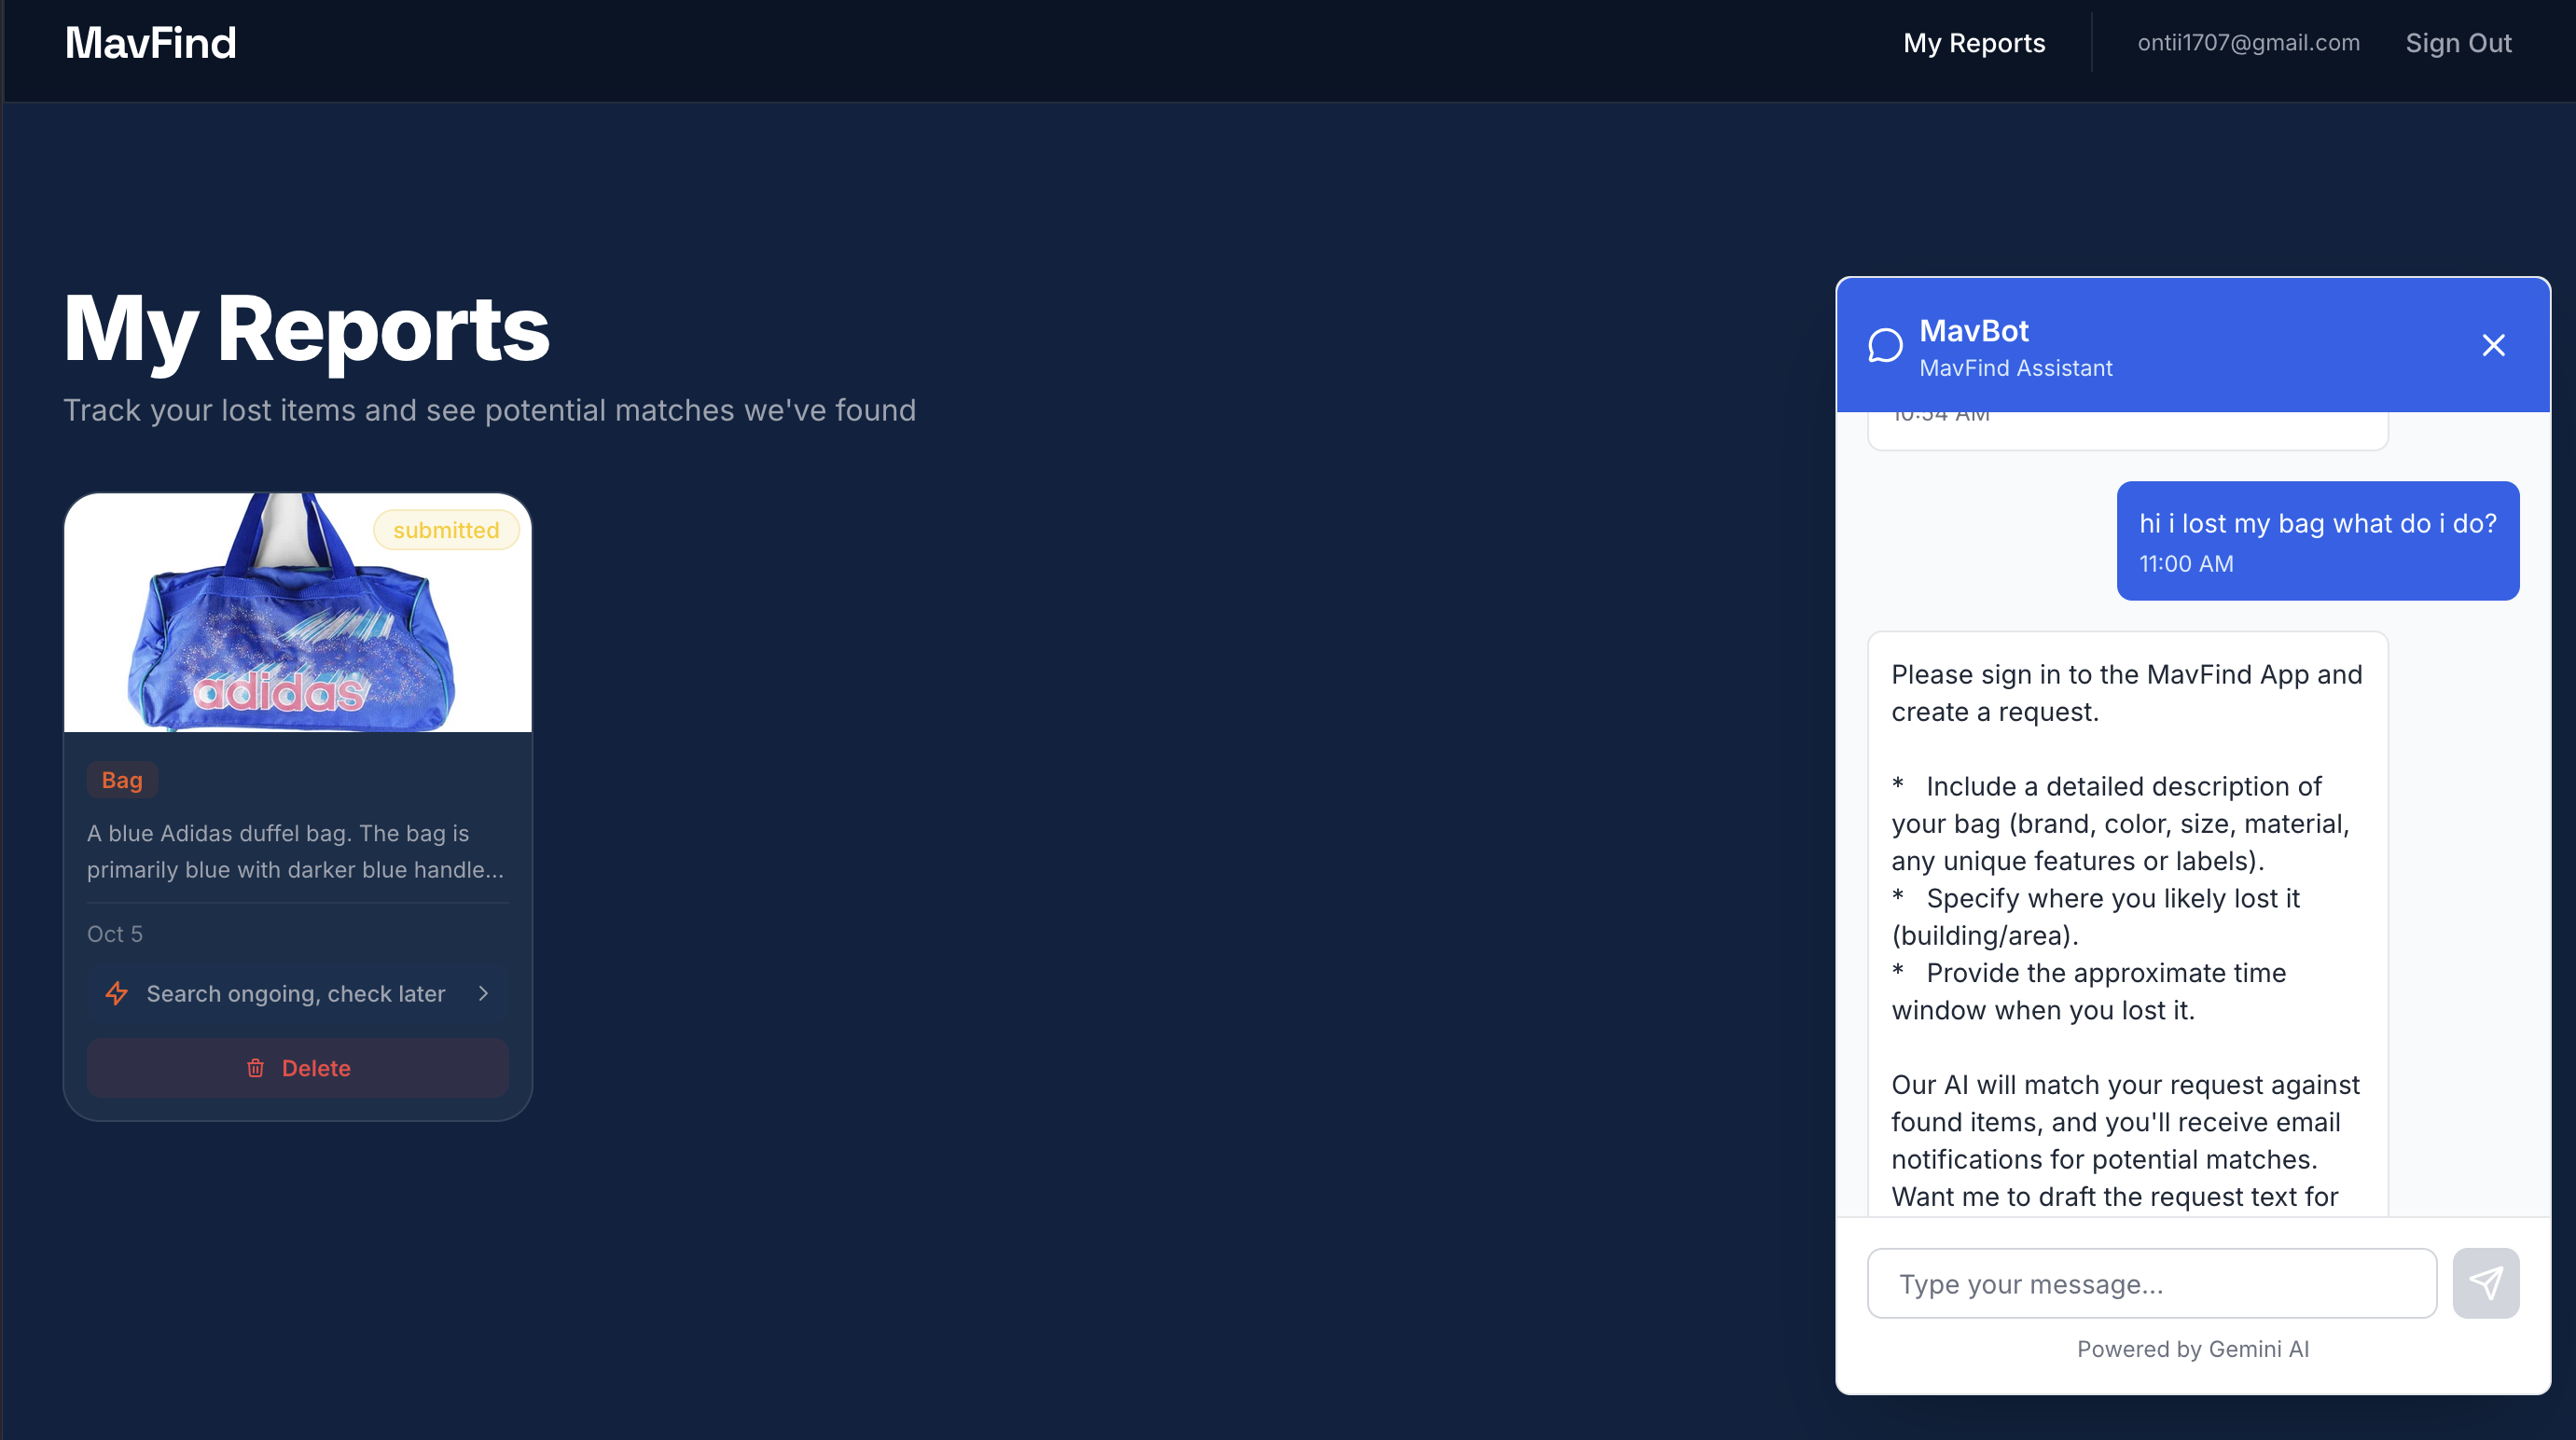The height and width of the screenshot is (1440, 2576).
Task: Click the user message about lost bag
Action: click(2317, 541)
